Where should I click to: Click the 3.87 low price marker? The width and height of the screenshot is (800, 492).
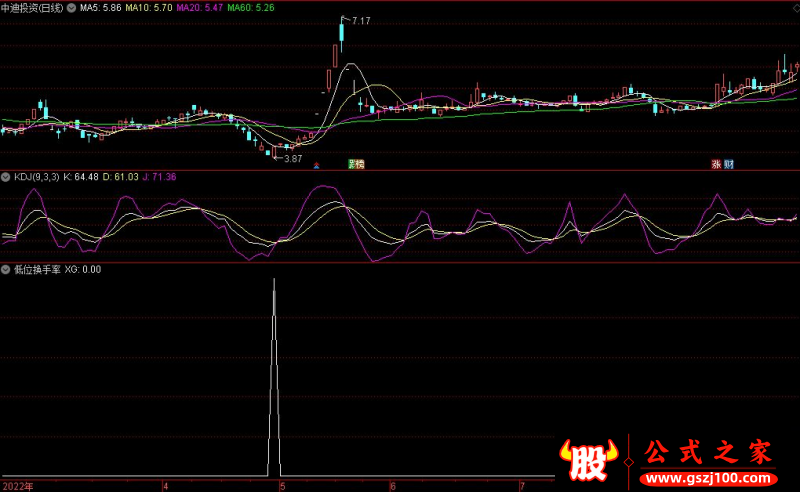coord(292,158)
